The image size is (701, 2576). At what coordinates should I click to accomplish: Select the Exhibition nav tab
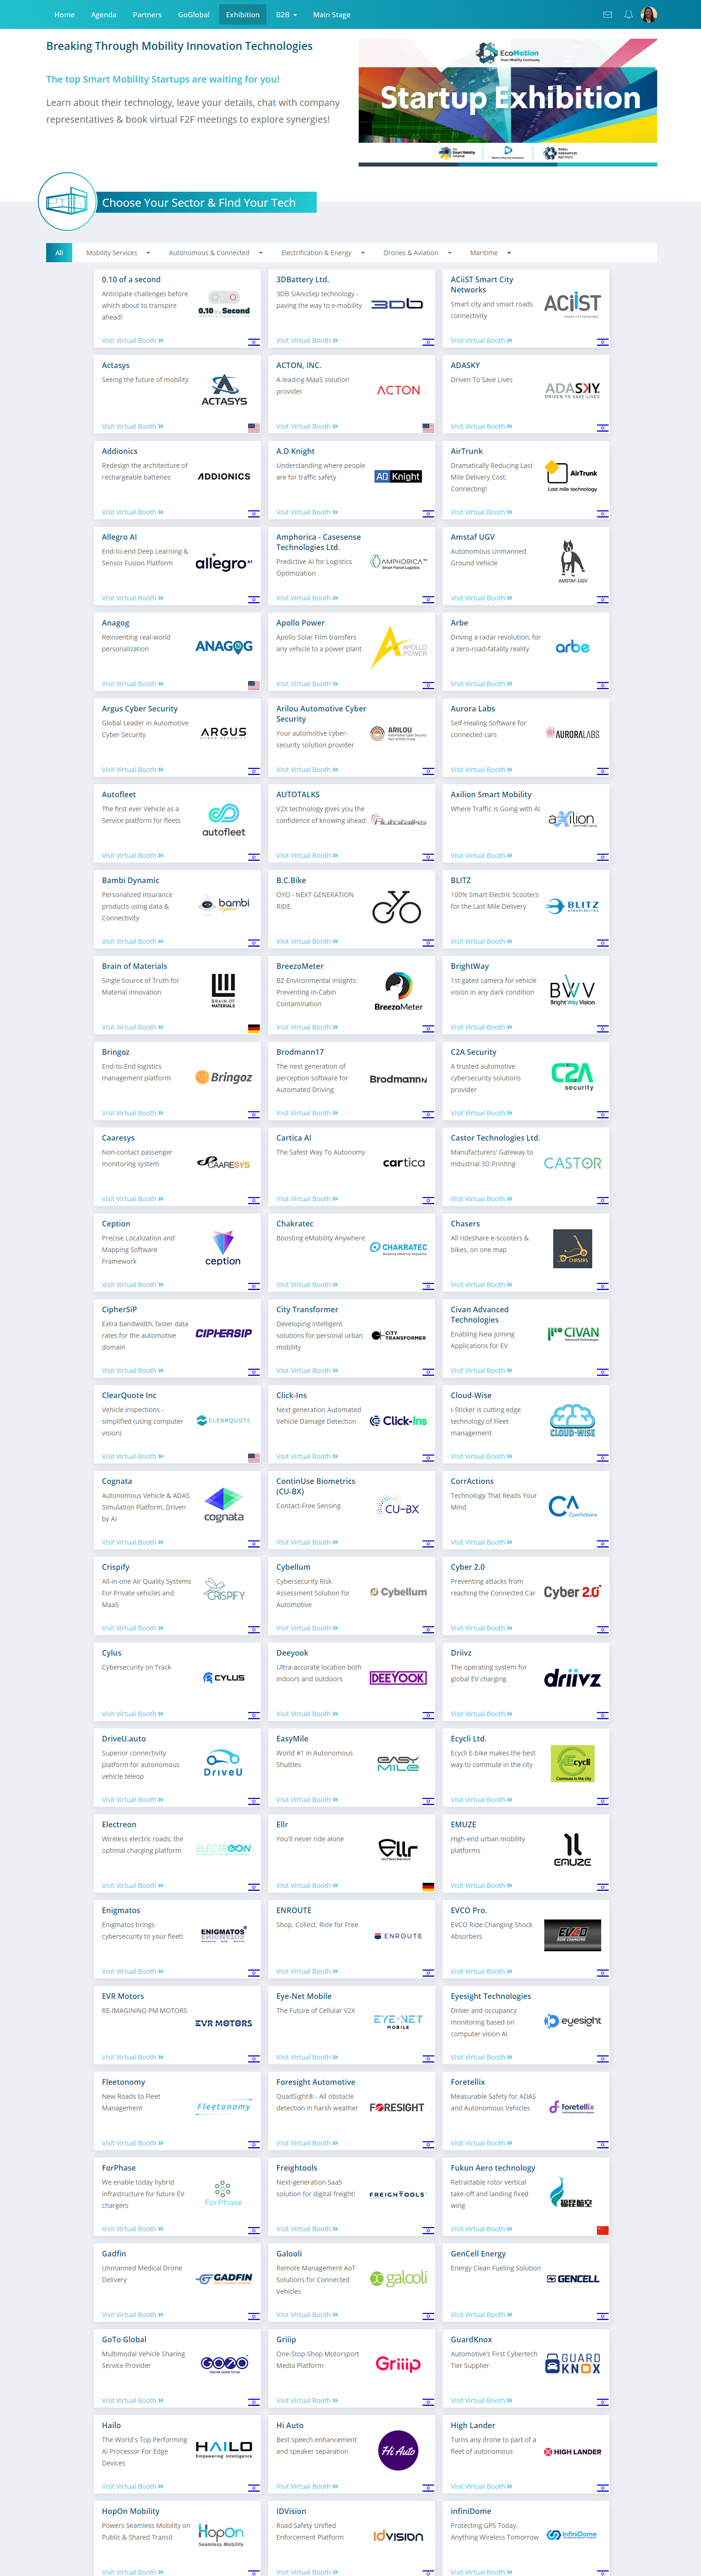[x=243, y=15]
